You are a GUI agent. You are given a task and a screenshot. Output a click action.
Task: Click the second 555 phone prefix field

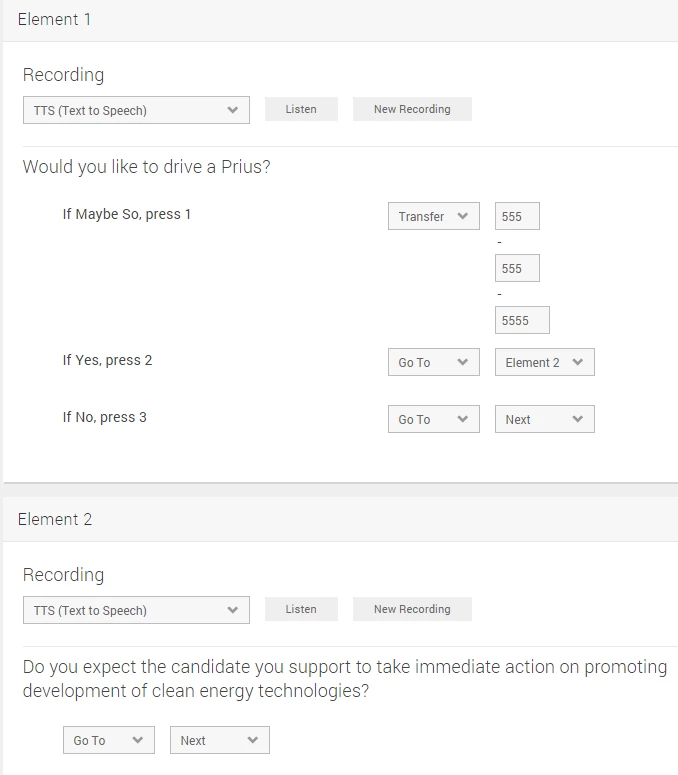pos(517,268)
